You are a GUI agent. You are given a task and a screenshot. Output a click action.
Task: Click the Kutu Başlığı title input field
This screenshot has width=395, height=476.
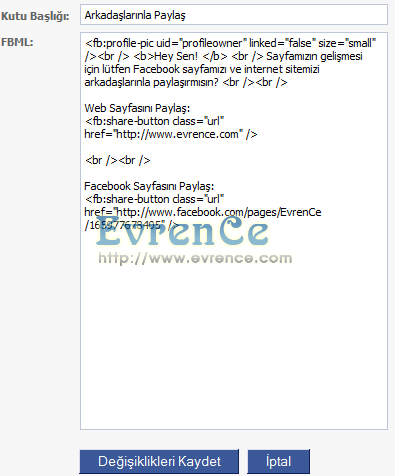[x=234, y=15]
